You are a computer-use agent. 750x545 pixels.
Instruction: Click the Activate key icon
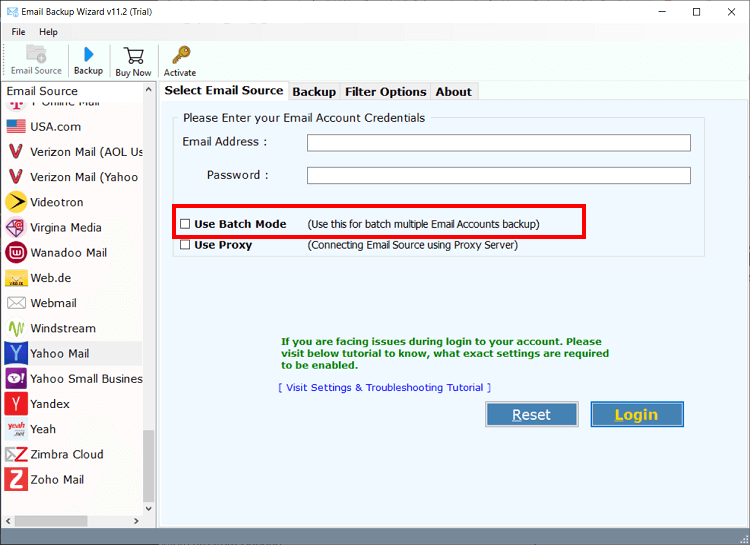click(181, 55)
